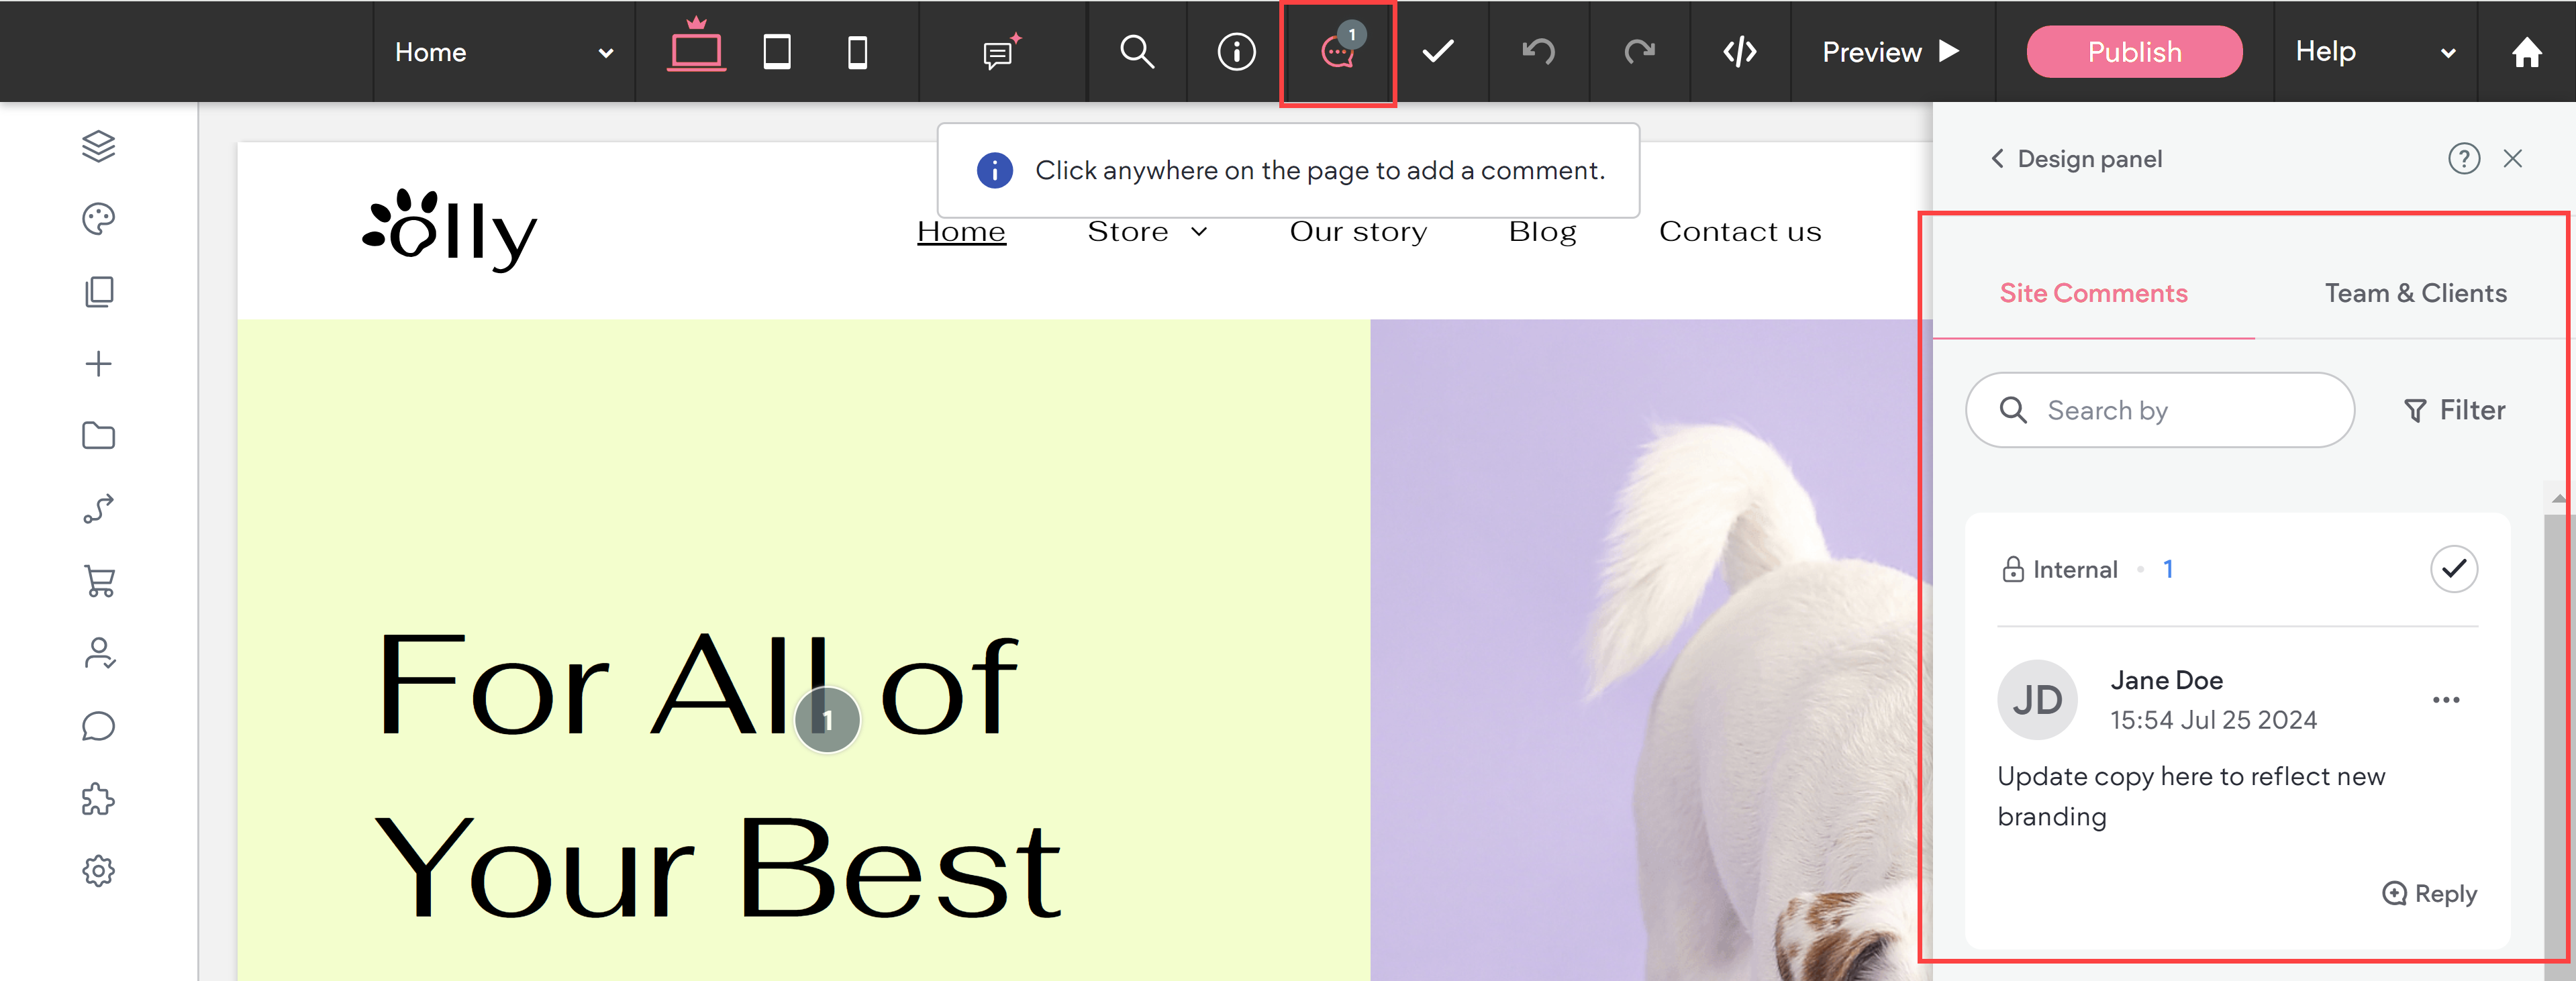Expand the Store navigation chevron
Screen dimensions: 2576x981
[1200, 232]
